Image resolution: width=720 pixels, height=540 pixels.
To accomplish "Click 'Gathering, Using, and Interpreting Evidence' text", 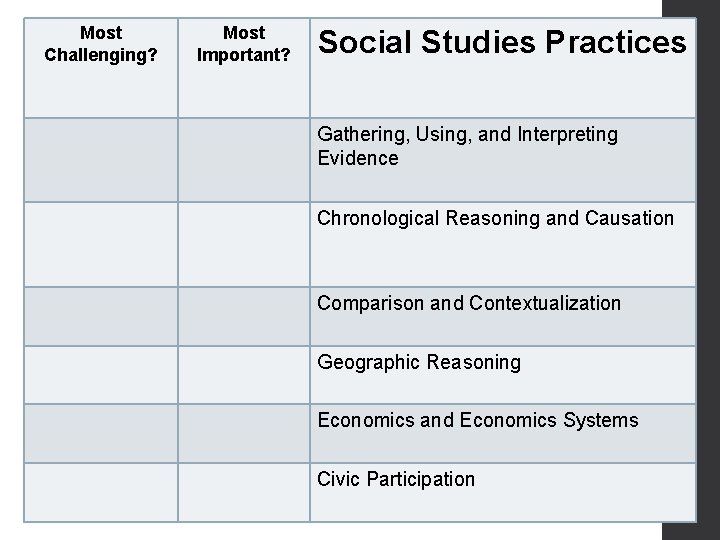I will tap(468, 146).
